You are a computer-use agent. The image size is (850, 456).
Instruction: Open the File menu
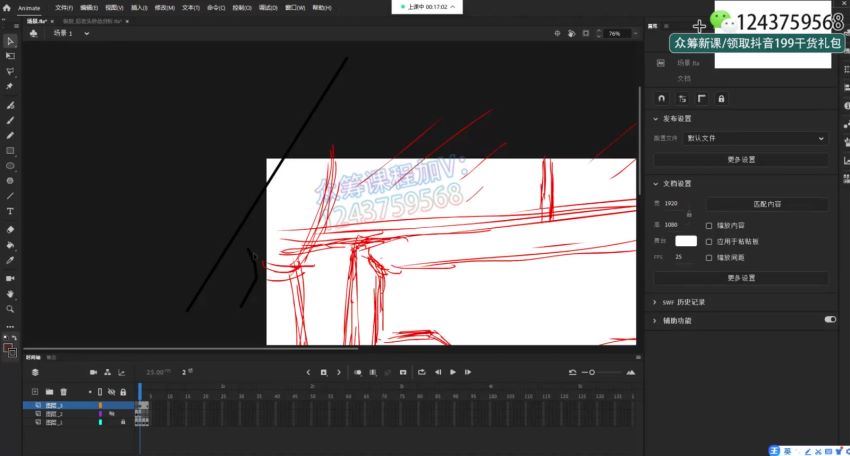tap(63, 8)
